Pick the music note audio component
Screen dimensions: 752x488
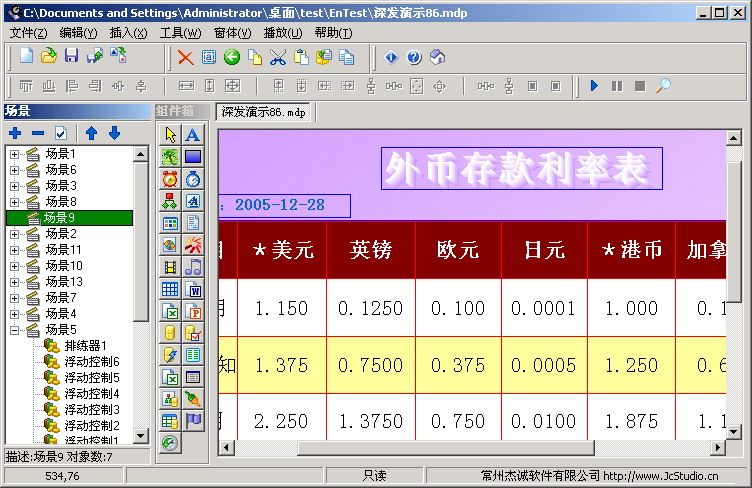pos(193,267)
